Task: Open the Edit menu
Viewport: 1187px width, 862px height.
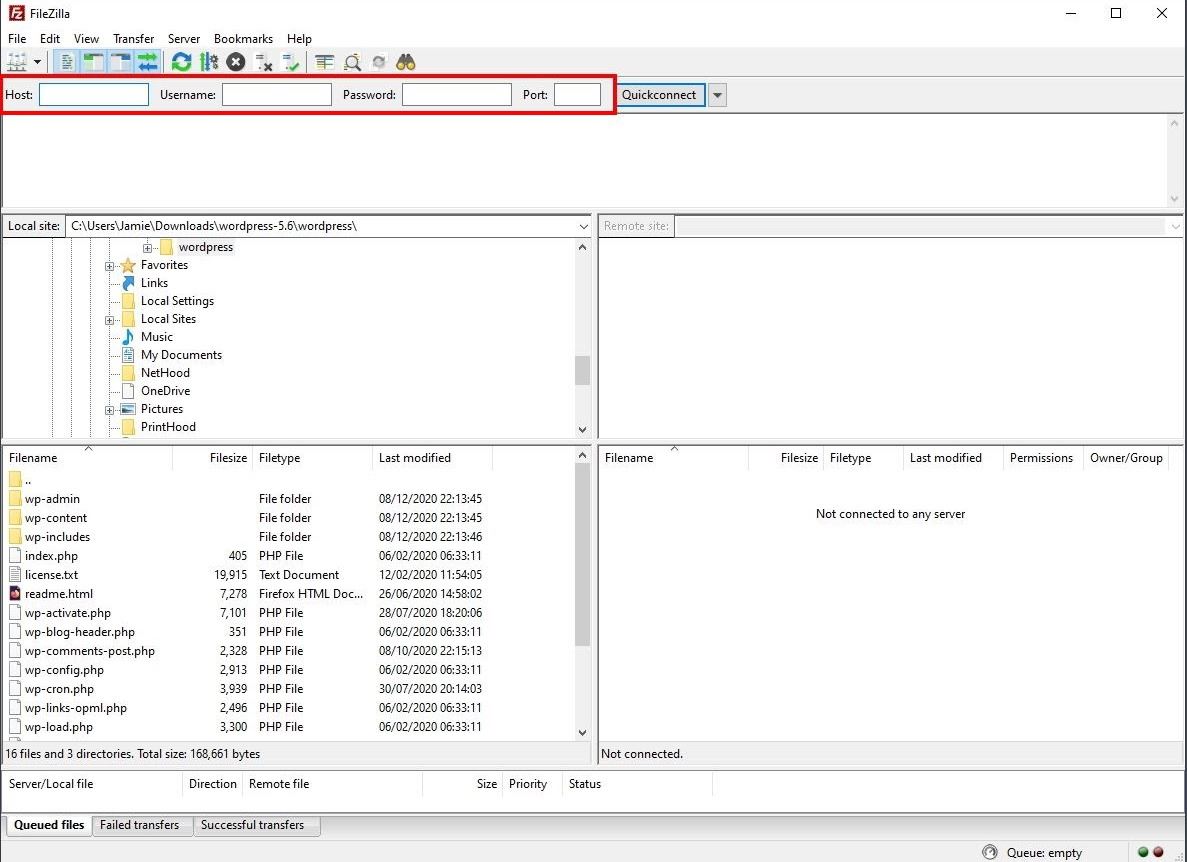Action: (50, 39)
